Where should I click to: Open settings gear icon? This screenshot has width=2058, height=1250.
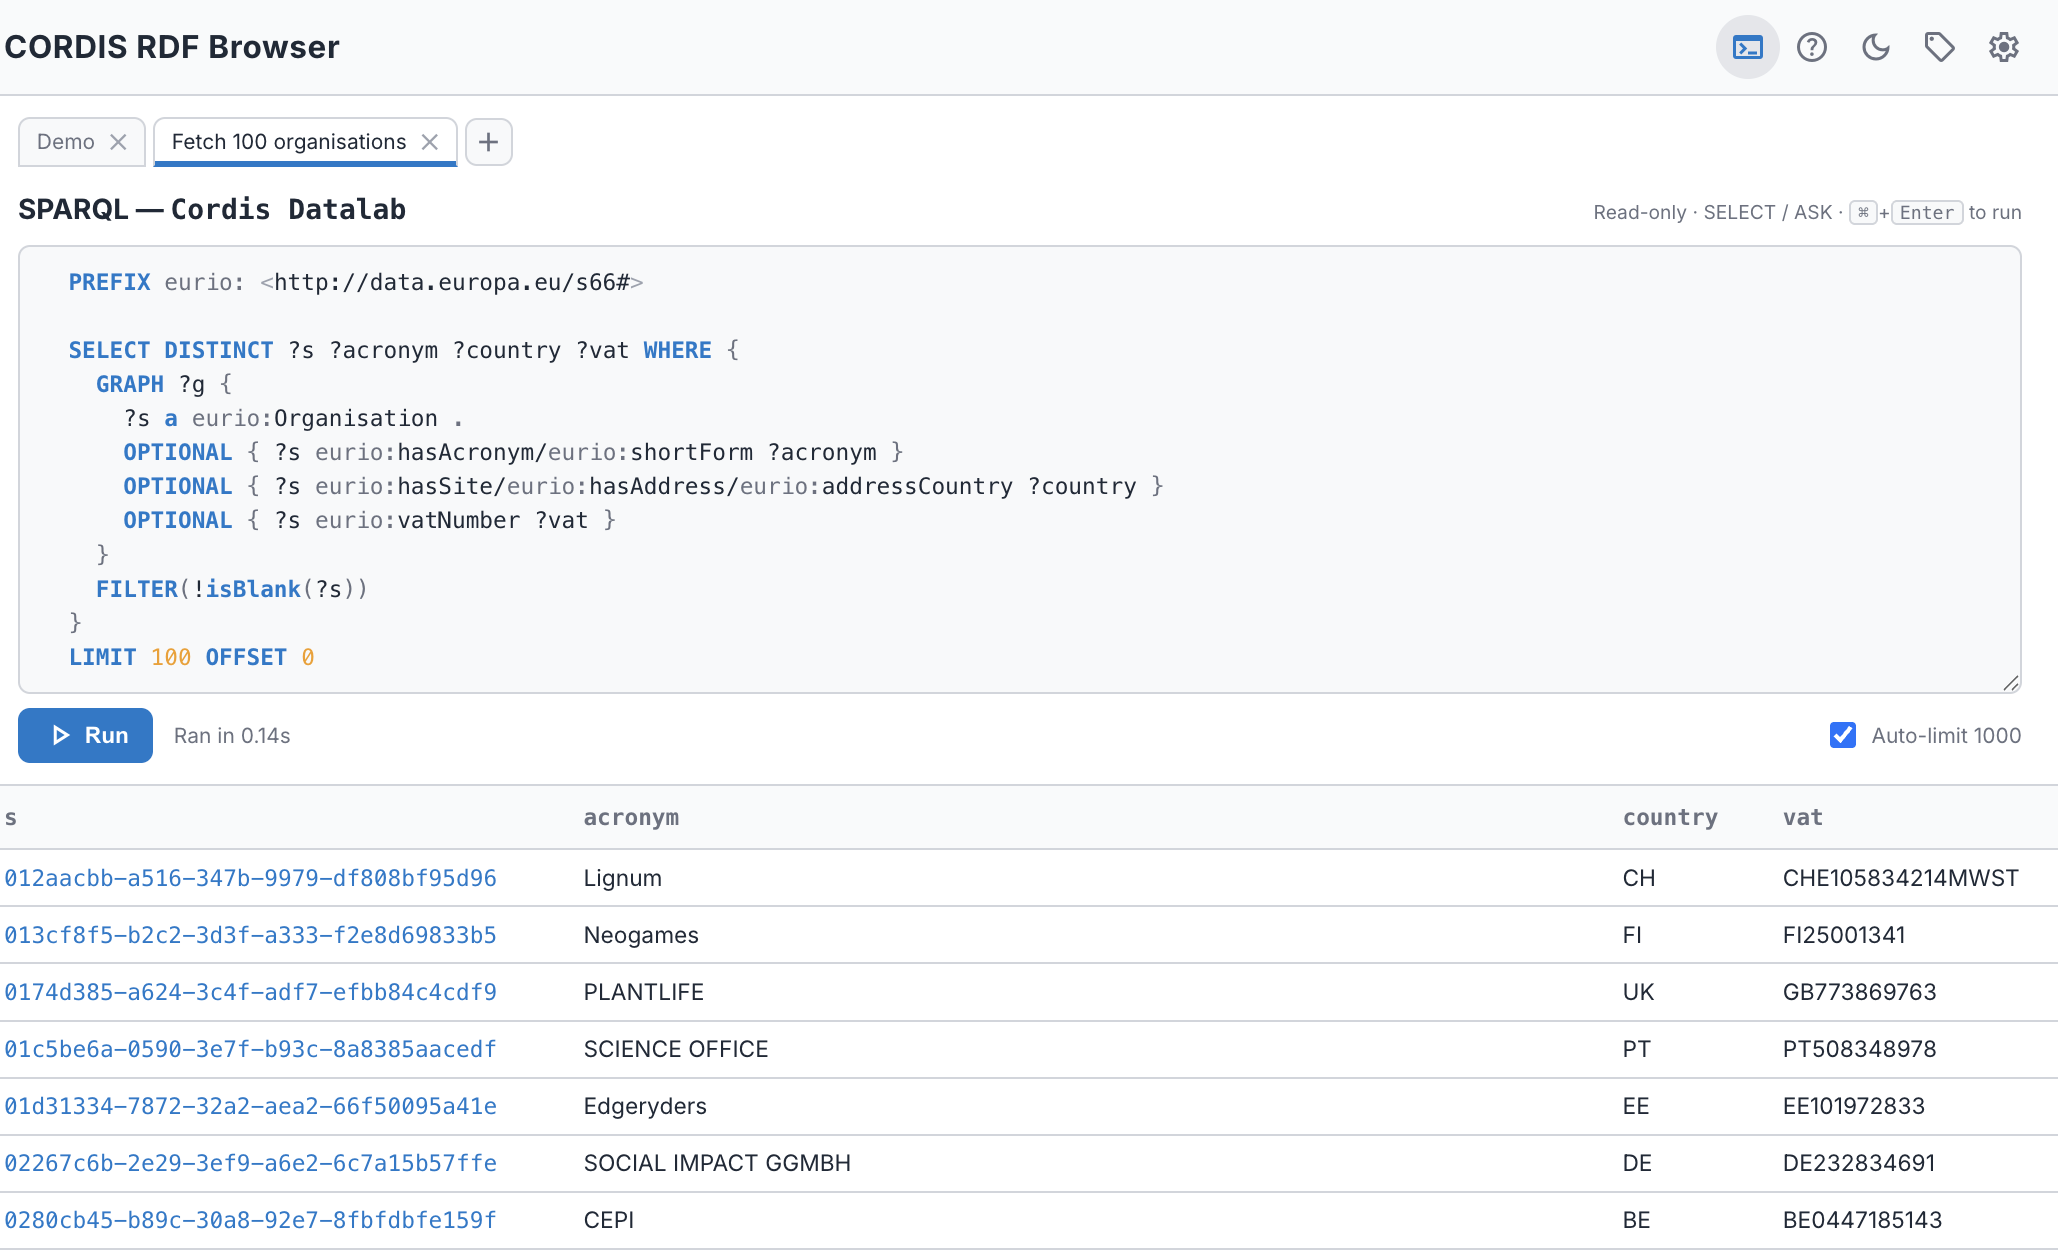2003,47
